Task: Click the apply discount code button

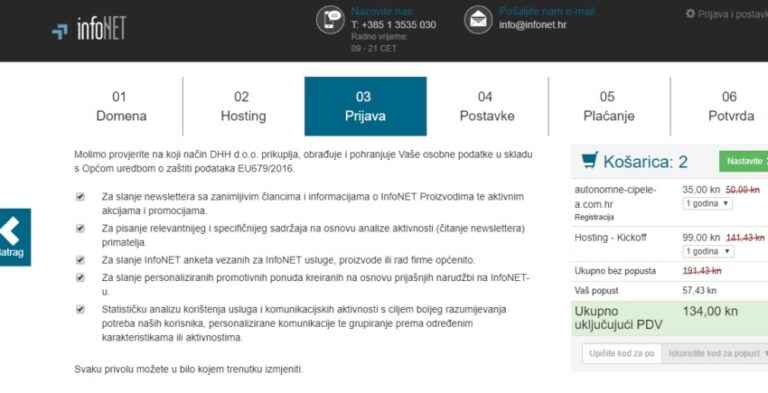Action: coord(715,353)
